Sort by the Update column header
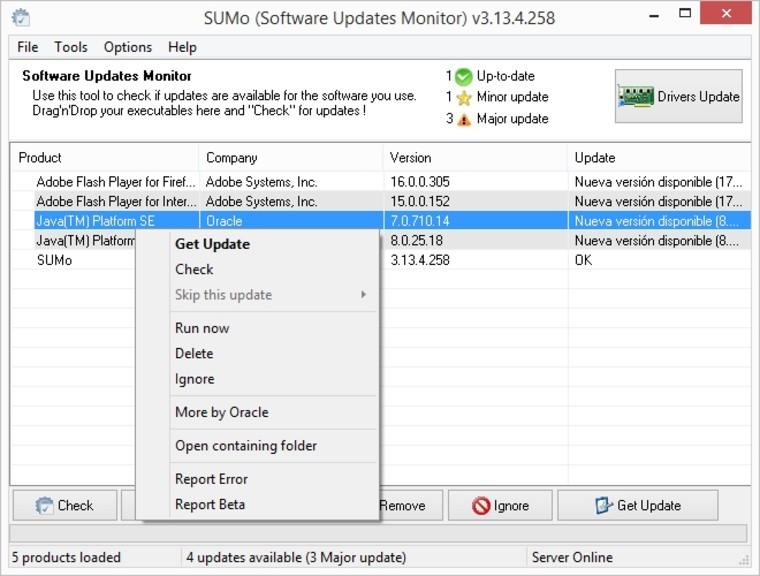Screen dimensions: 760x576 pyautogui.click(x=659, y=158)
